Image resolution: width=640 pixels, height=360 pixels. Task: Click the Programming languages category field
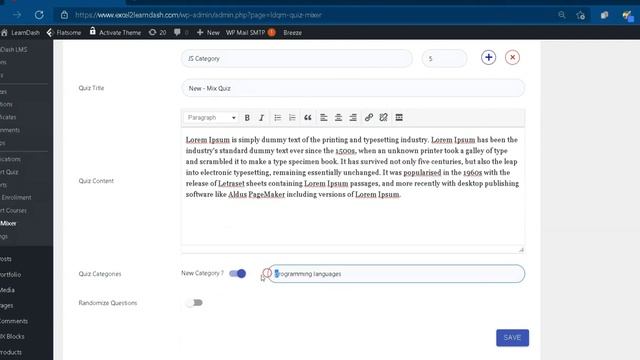pyautogui.click(x=397, y=273)
